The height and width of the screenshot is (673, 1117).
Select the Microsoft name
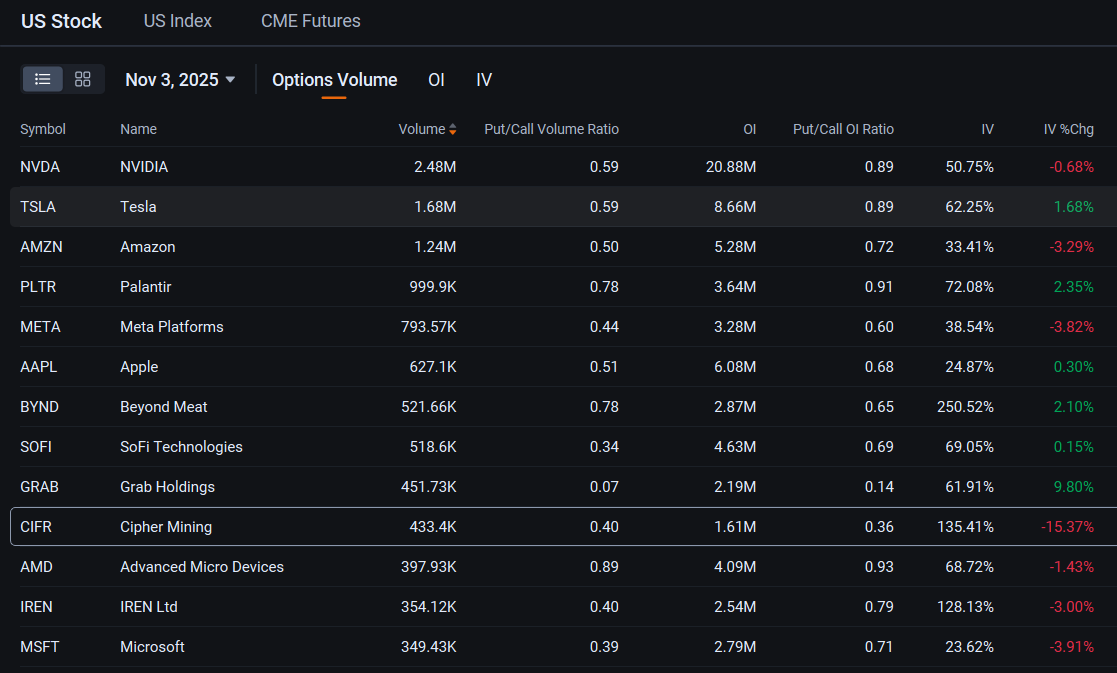[x=152, y=647]
